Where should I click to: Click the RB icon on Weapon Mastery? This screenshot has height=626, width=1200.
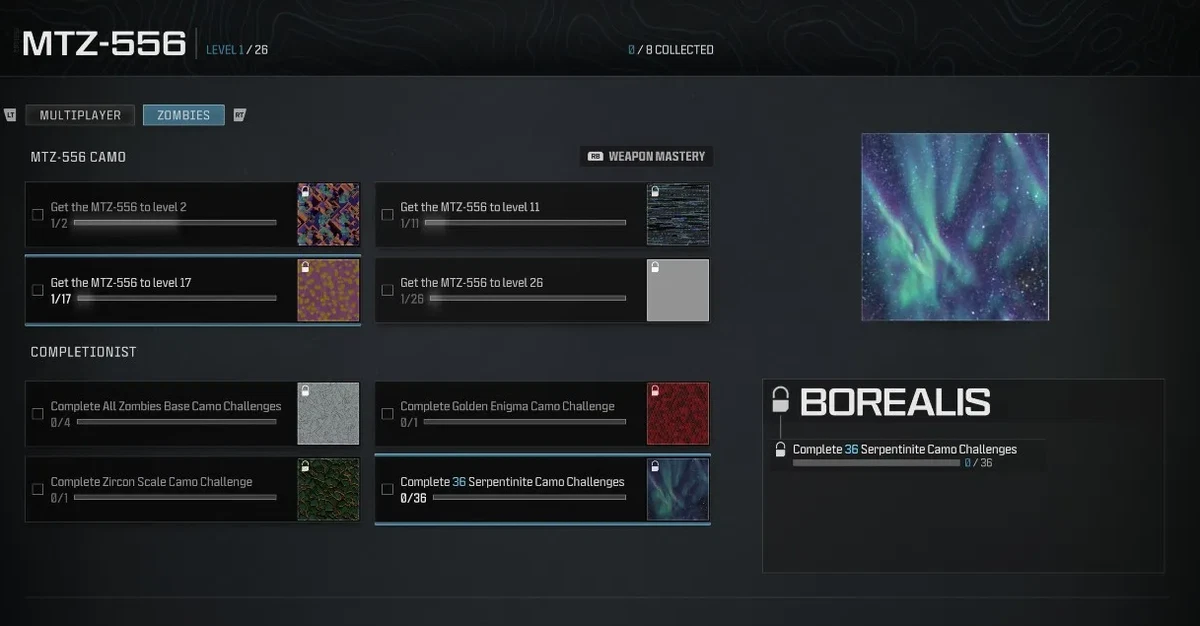596,156
